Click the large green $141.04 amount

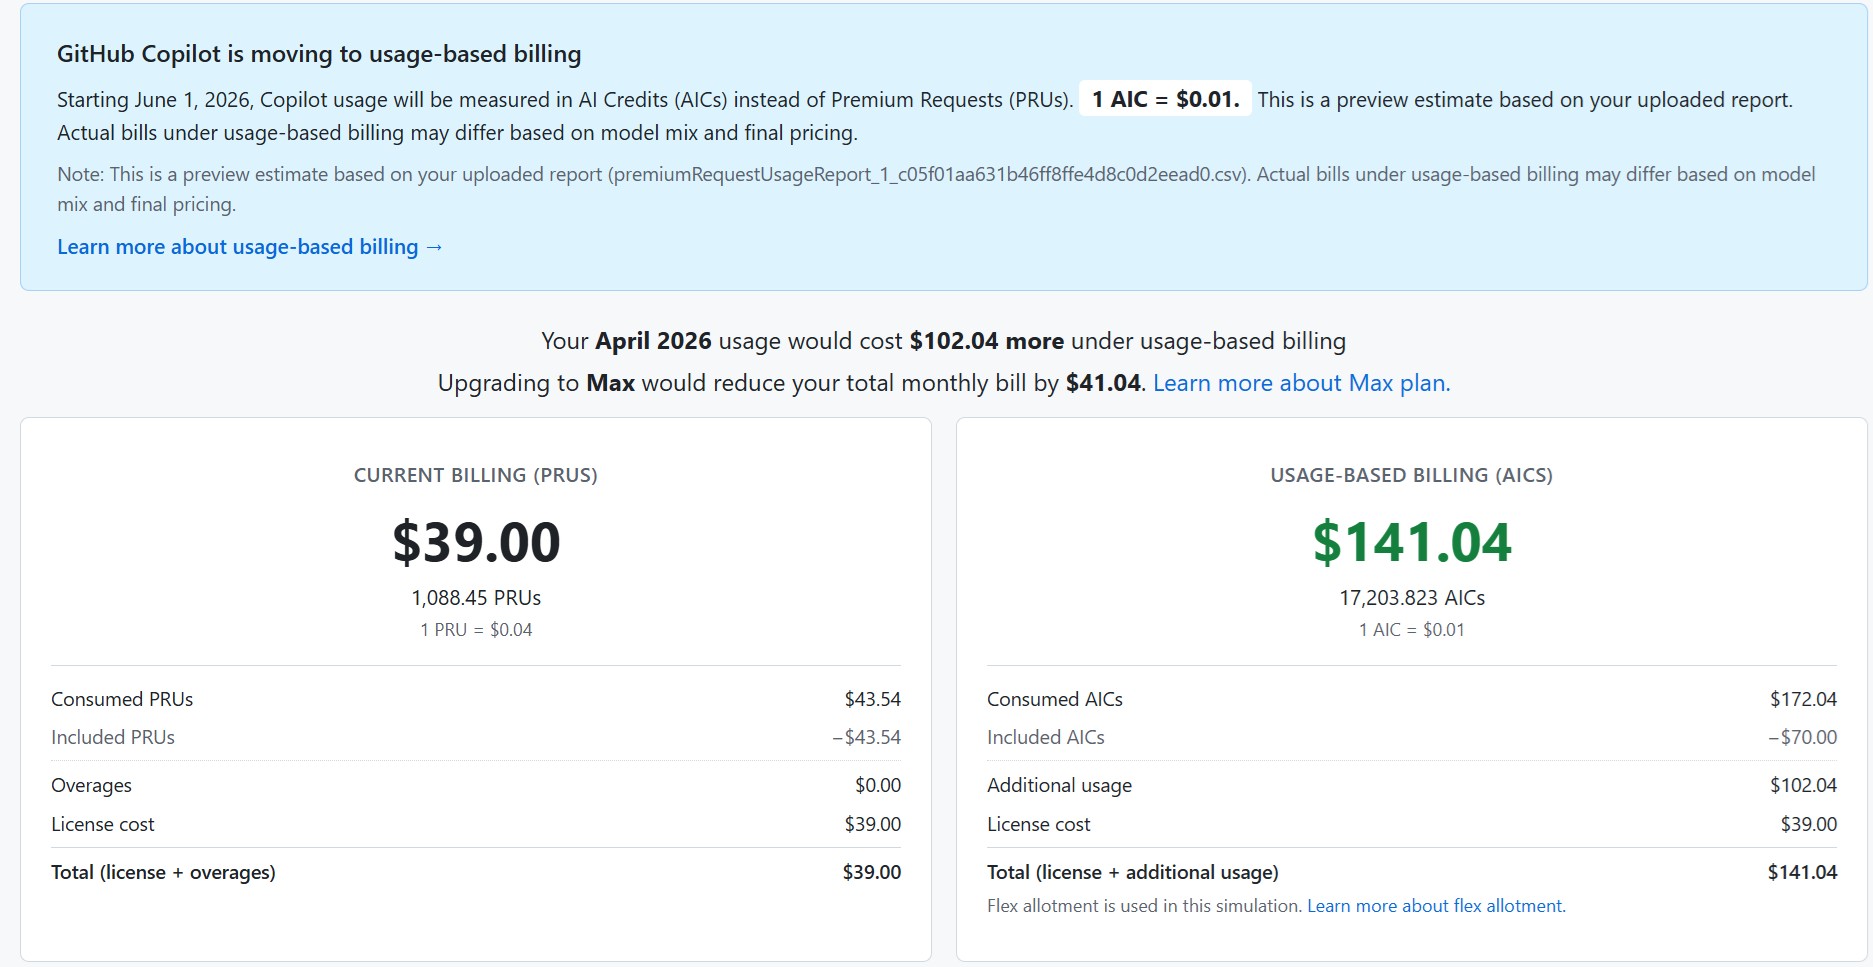[x=1412, y=542]
